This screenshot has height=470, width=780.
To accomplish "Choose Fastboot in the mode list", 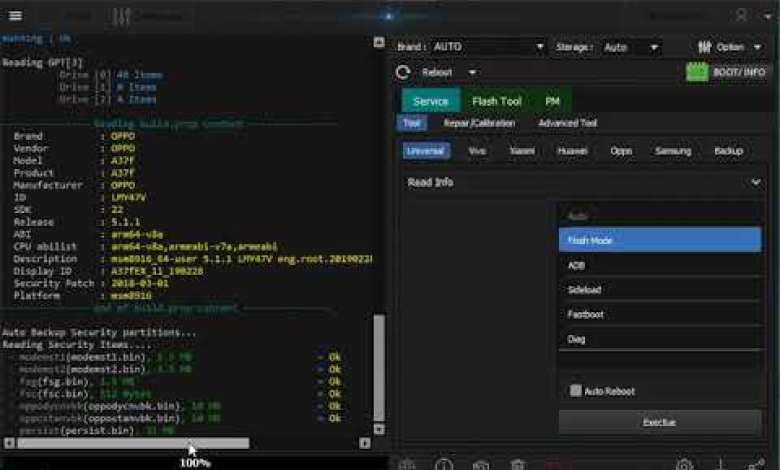I will pos(586,314).
